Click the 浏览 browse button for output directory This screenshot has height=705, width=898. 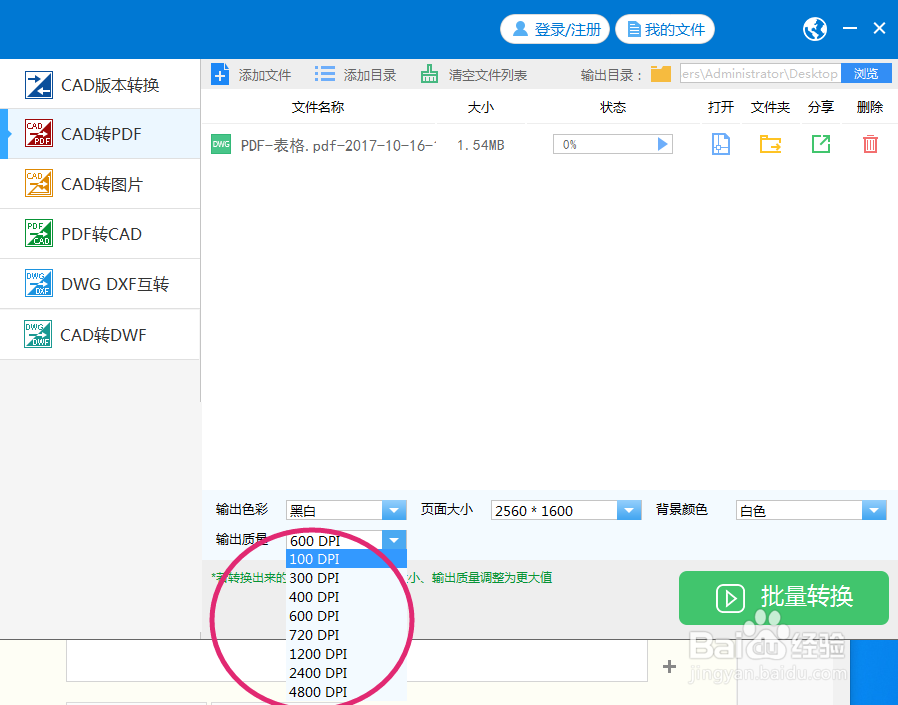(x=868, y=73)
